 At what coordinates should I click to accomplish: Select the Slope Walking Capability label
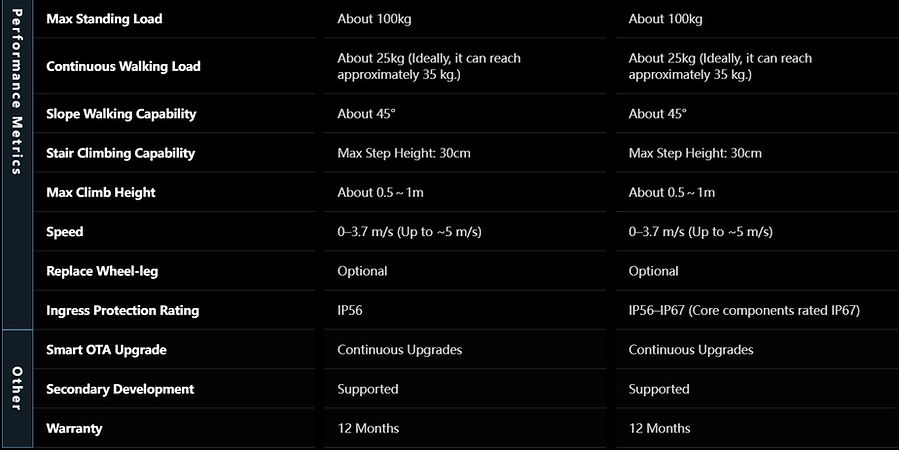point(121,114)
